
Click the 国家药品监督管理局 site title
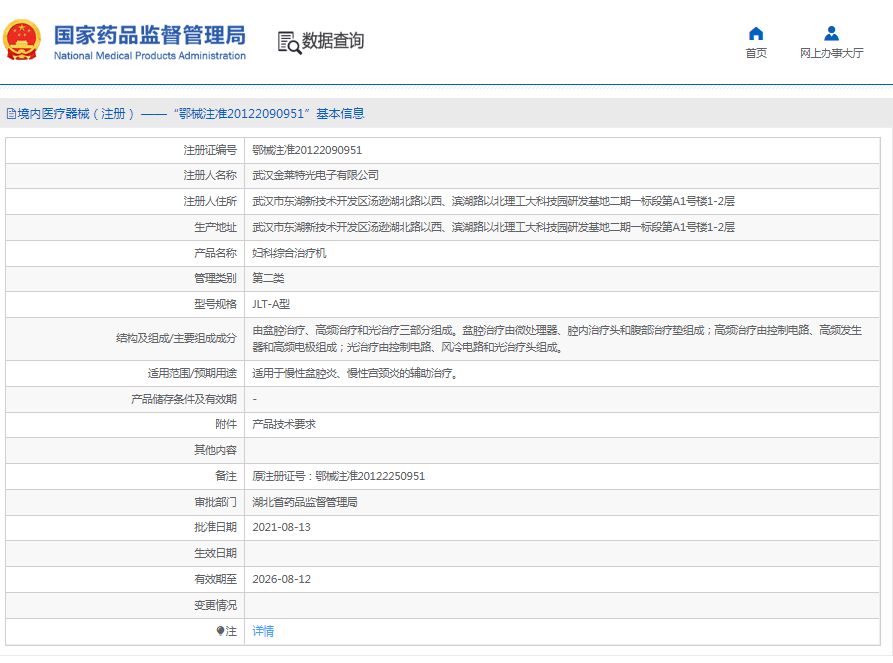[149, 34]
